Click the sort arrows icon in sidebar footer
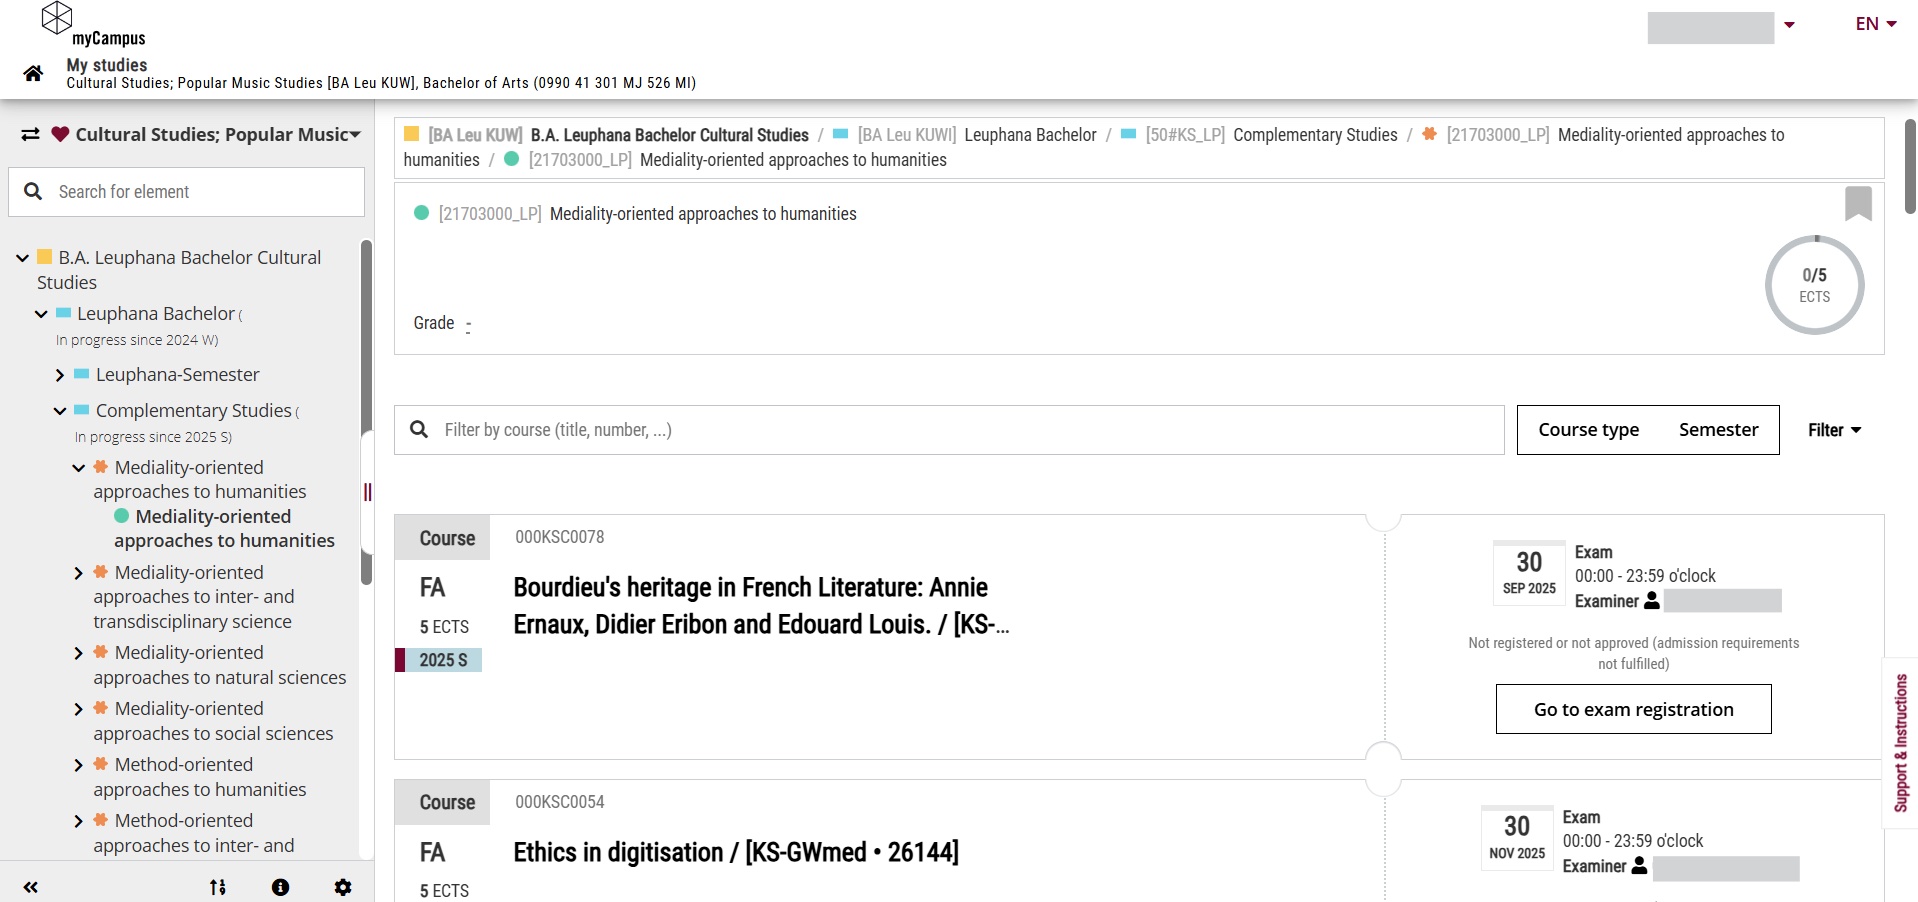This screenshot has height=902, width=1918. (x=217, y=887)
